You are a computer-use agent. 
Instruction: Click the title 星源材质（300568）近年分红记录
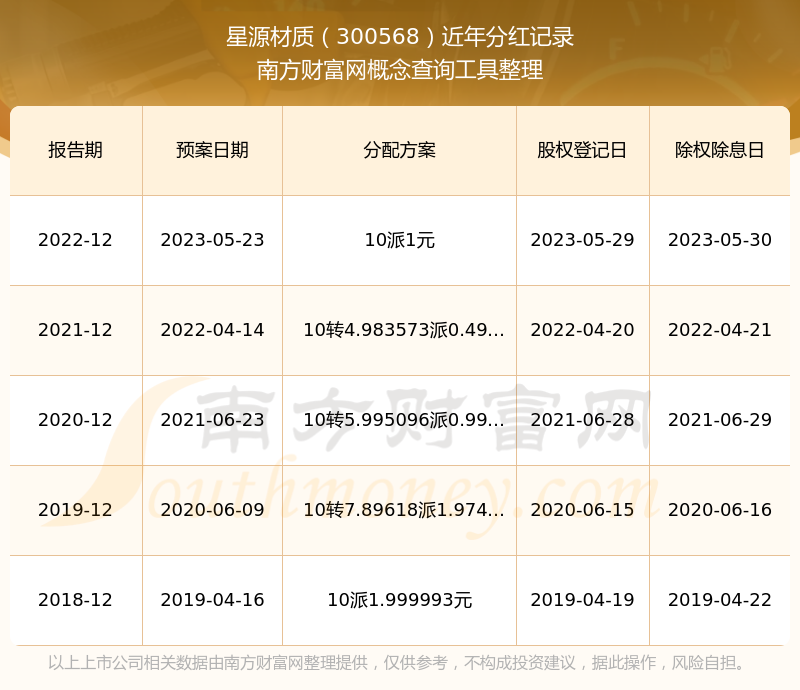(400, 37)
